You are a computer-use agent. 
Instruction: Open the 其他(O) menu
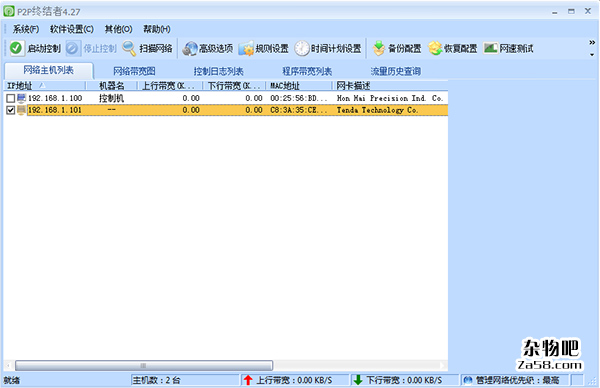coord(119,29)
